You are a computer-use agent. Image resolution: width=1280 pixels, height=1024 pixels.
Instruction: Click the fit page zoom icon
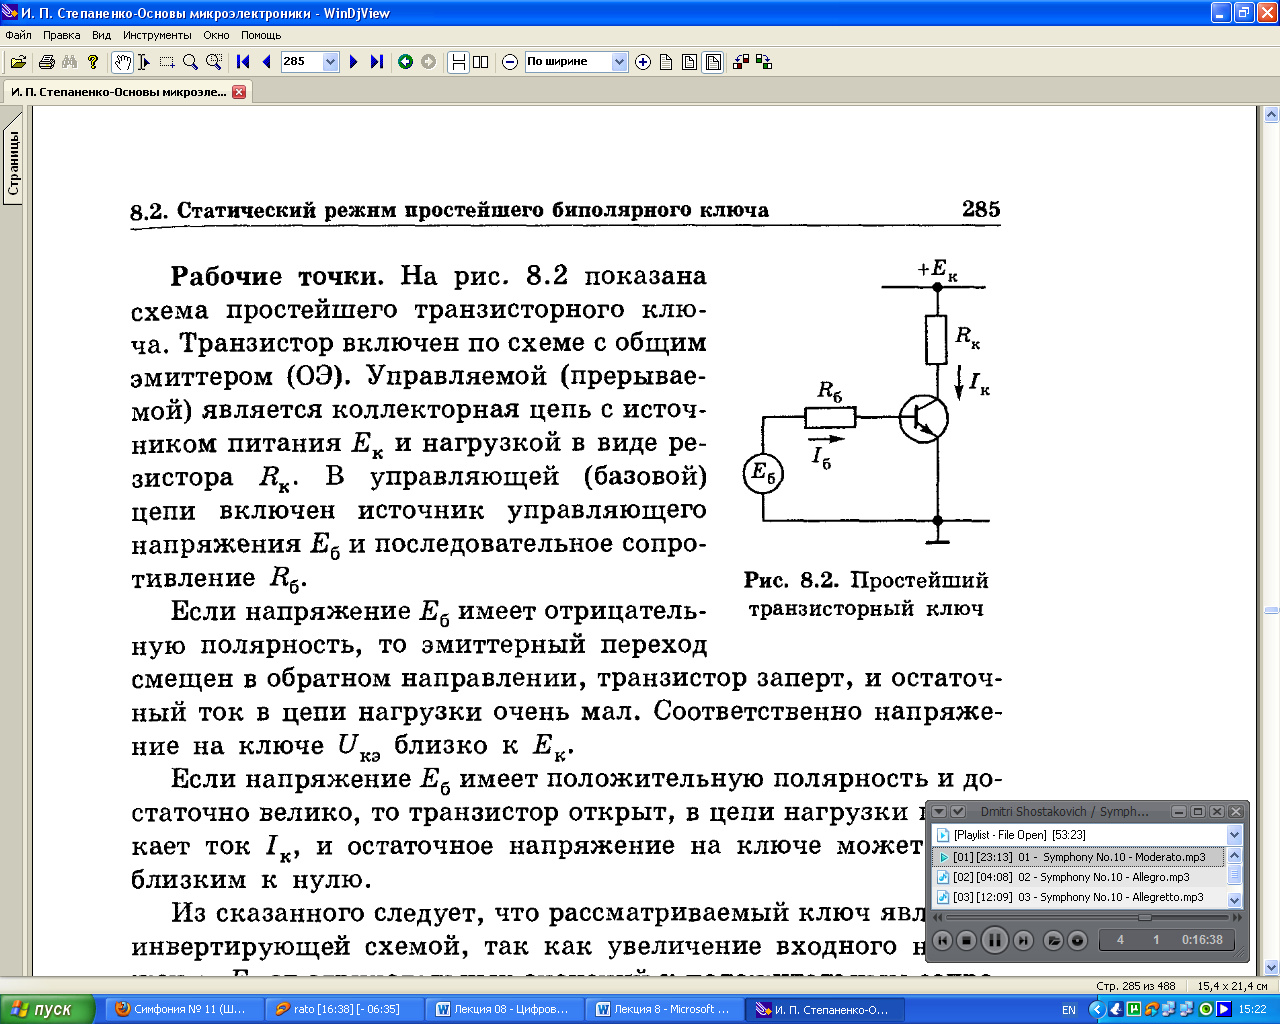pyautogui.click(x=689, y=62)
